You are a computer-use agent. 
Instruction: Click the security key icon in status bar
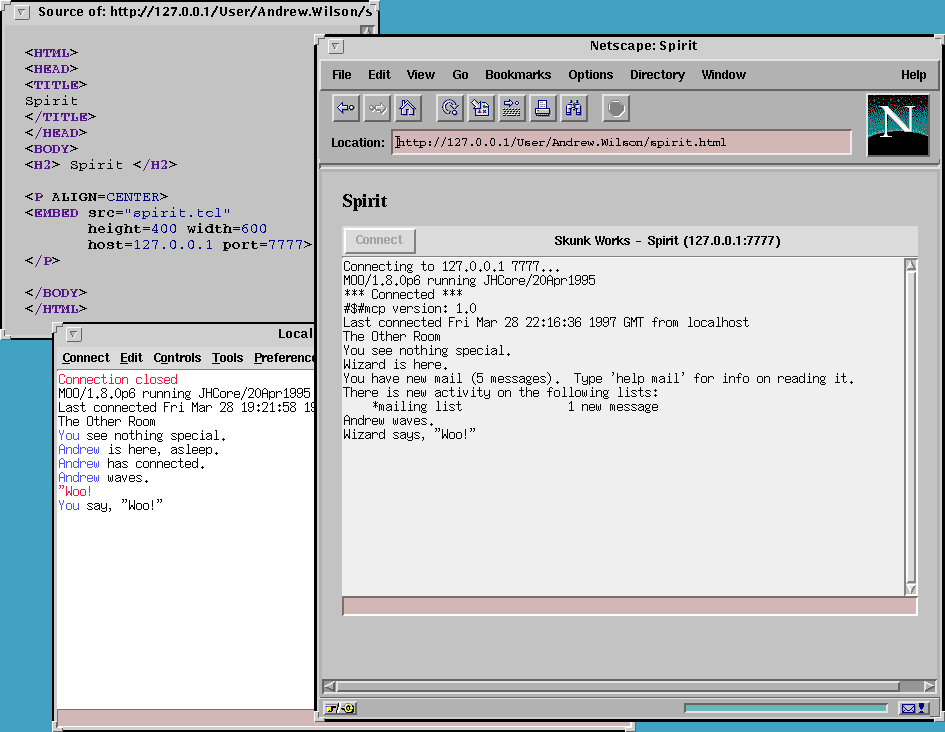coord(340,709)
